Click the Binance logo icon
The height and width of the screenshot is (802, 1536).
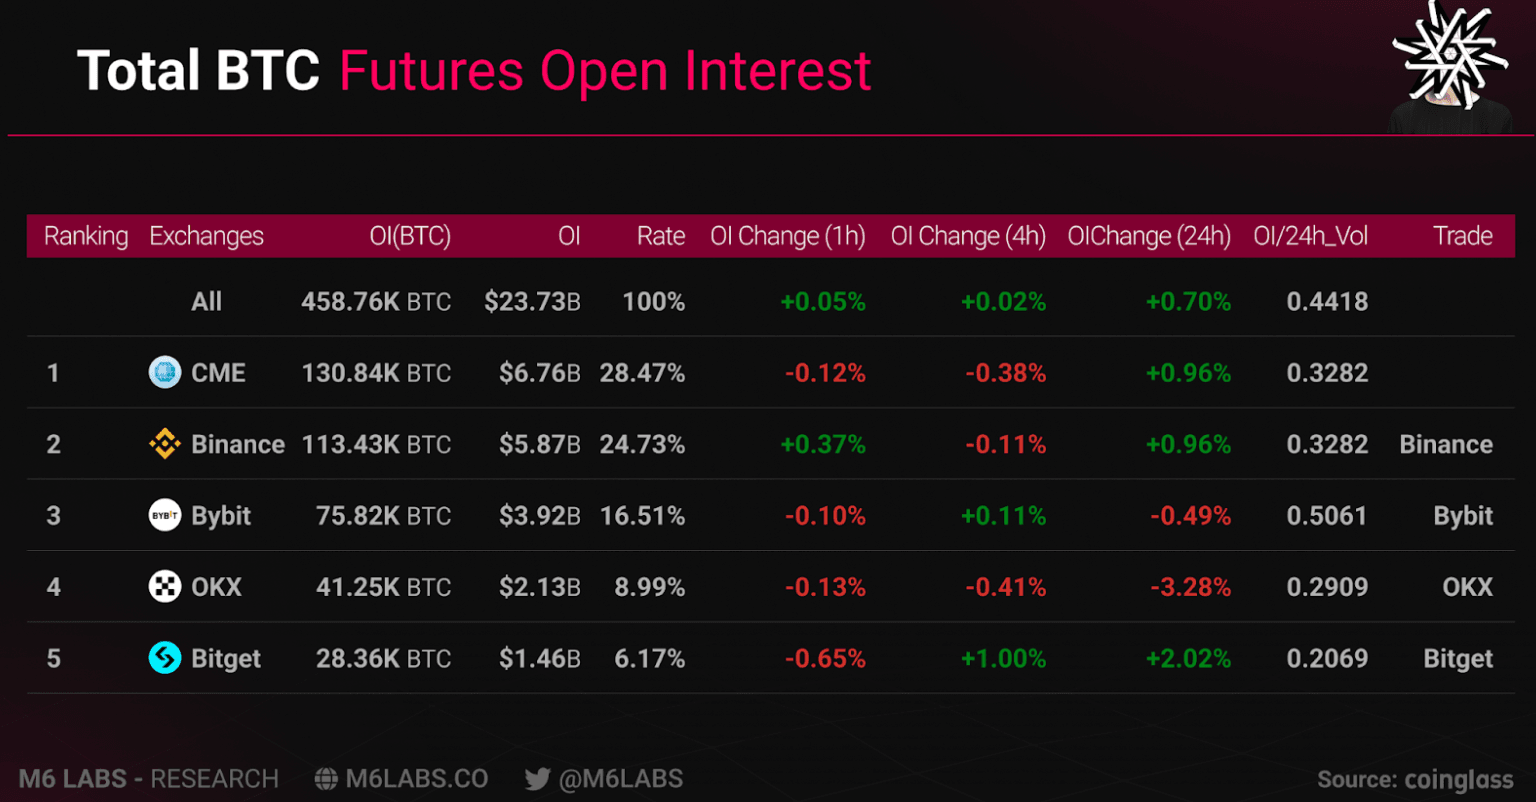point(165,444)
